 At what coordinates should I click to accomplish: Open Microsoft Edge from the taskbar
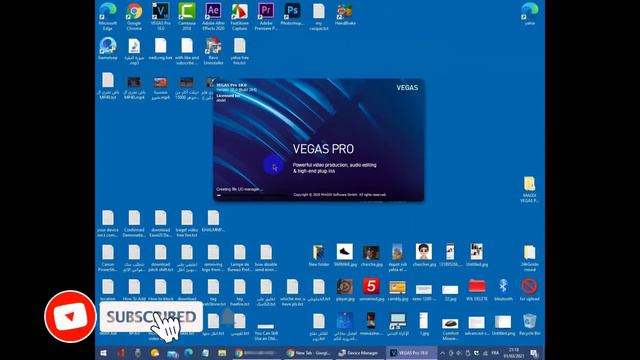(189, 353)
